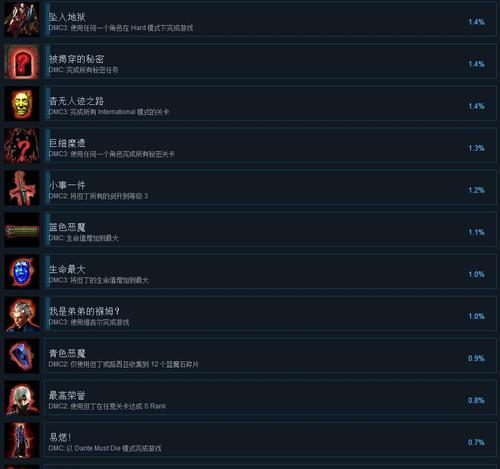Click the blue mask icon for 生命最大

click(22, 272)
